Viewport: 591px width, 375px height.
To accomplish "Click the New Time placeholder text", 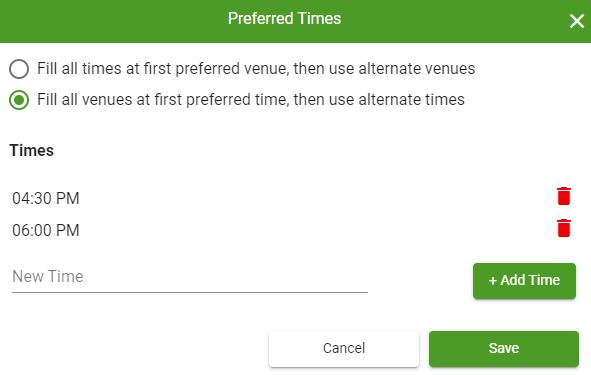I will coord(47,277).
